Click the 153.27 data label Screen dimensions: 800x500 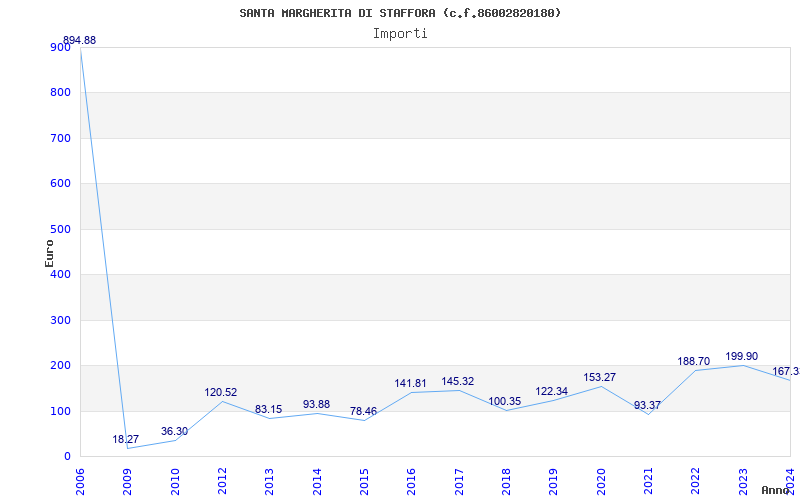click(x=599, y=377)
